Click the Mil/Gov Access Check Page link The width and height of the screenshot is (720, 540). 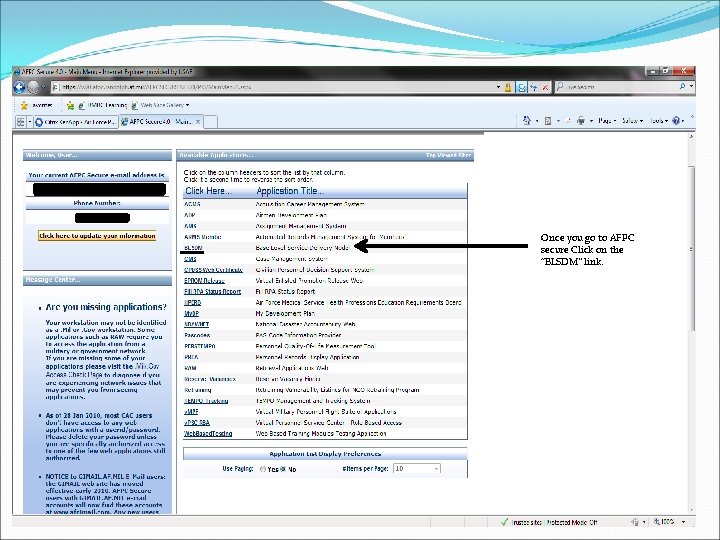[102, 370]
